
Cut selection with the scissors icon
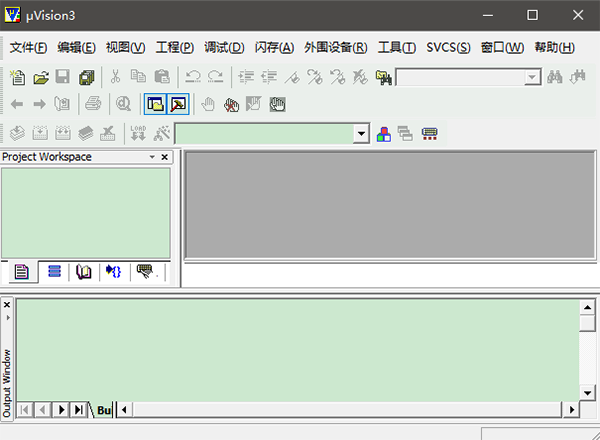[x=115, y=77]
